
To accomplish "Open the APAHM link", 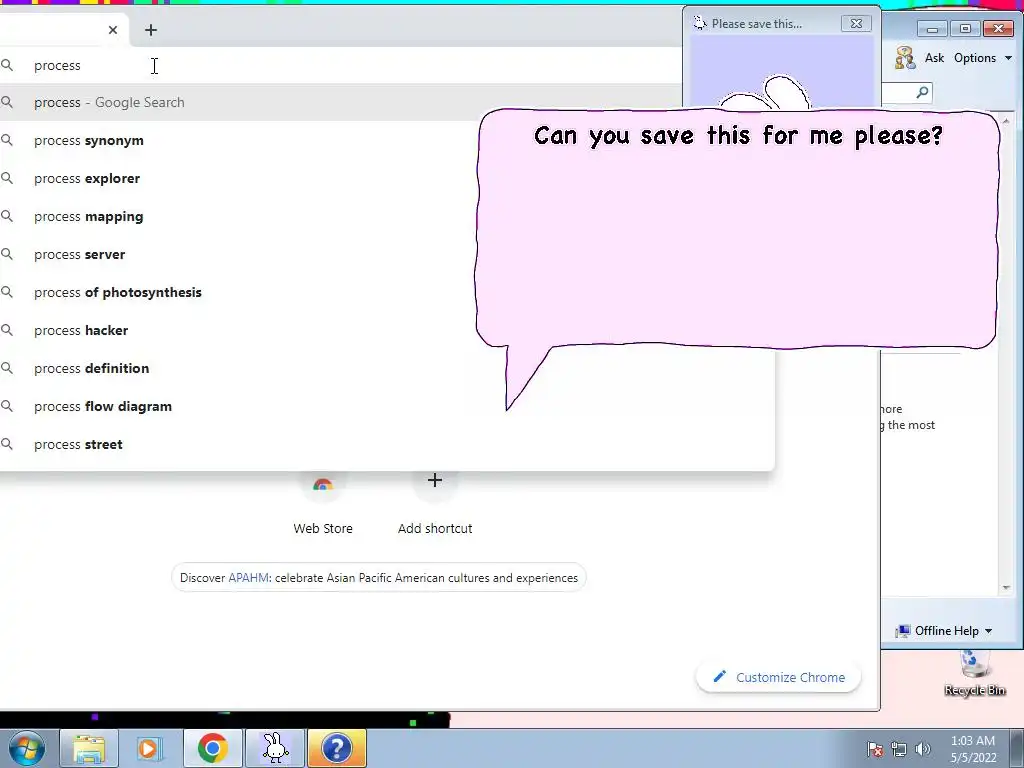I will [248, 578].
